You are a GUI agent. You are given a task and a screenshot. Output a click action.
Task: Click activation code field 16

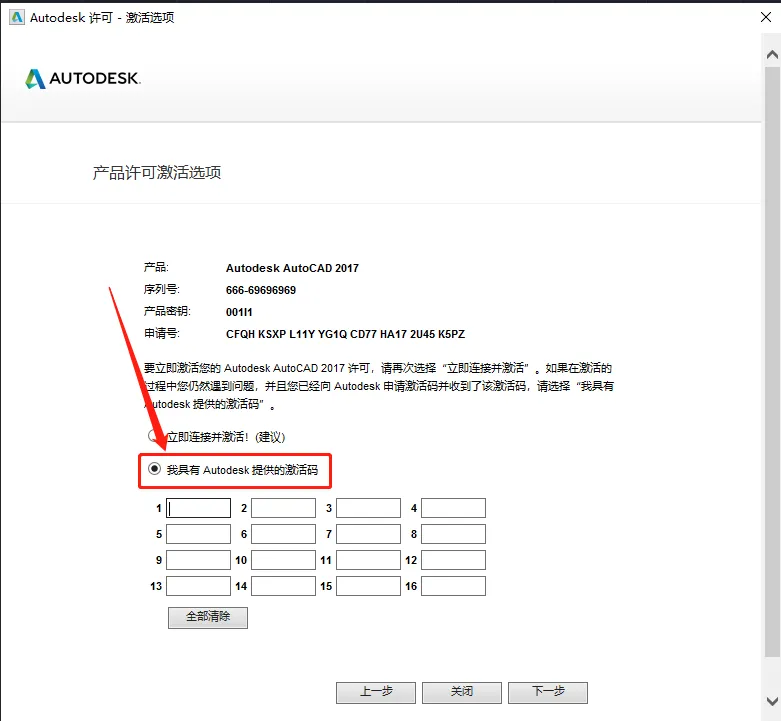(x=453, y=586)
